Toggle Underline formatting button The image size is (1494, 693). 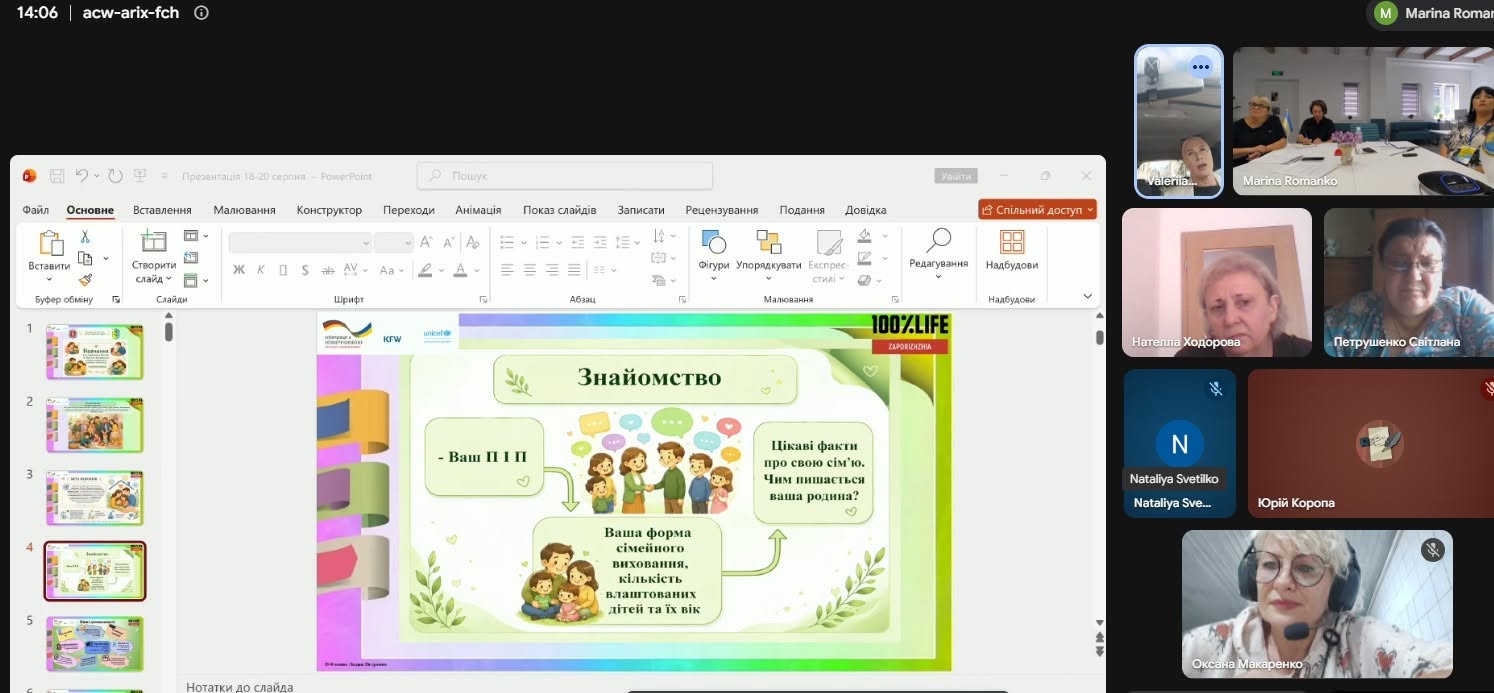coord(283,270)
